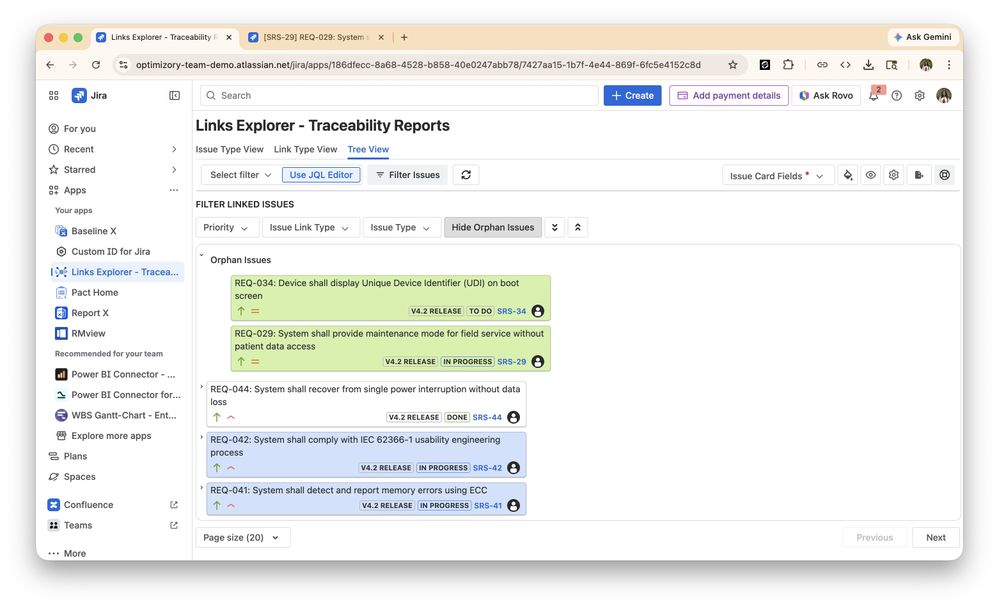This screenshot has height=608, width=999.
Task: Click assignee avatar on SRS-44 card
Action: coord(514,417)
